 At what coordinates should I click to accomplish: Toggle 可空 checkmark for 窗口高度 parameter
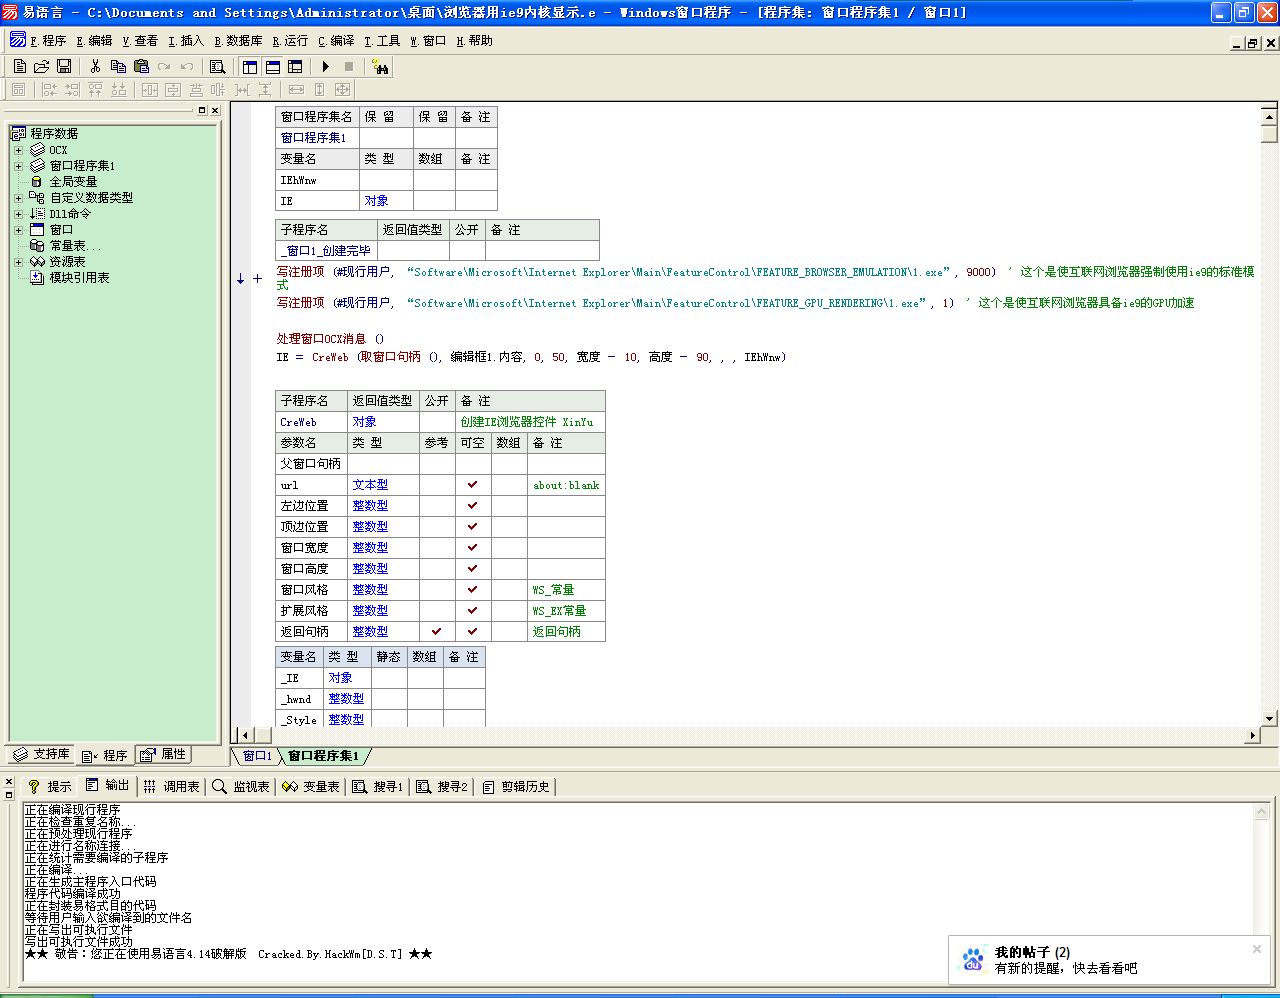pos(472,568)
